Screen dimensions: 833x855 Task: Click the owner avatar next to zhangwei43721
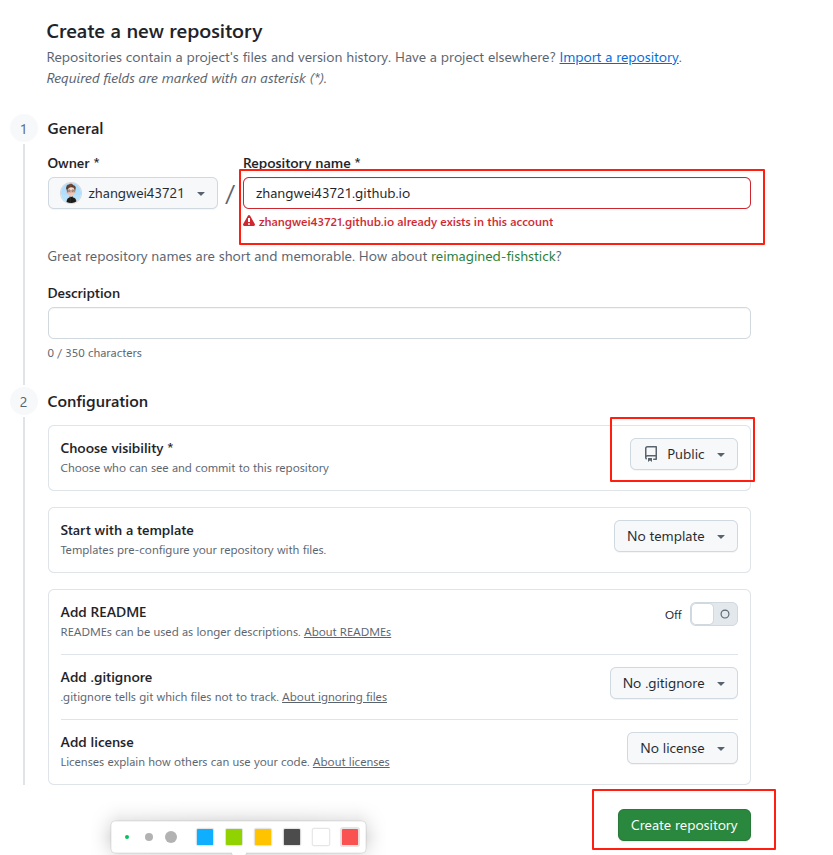[69, 192]
